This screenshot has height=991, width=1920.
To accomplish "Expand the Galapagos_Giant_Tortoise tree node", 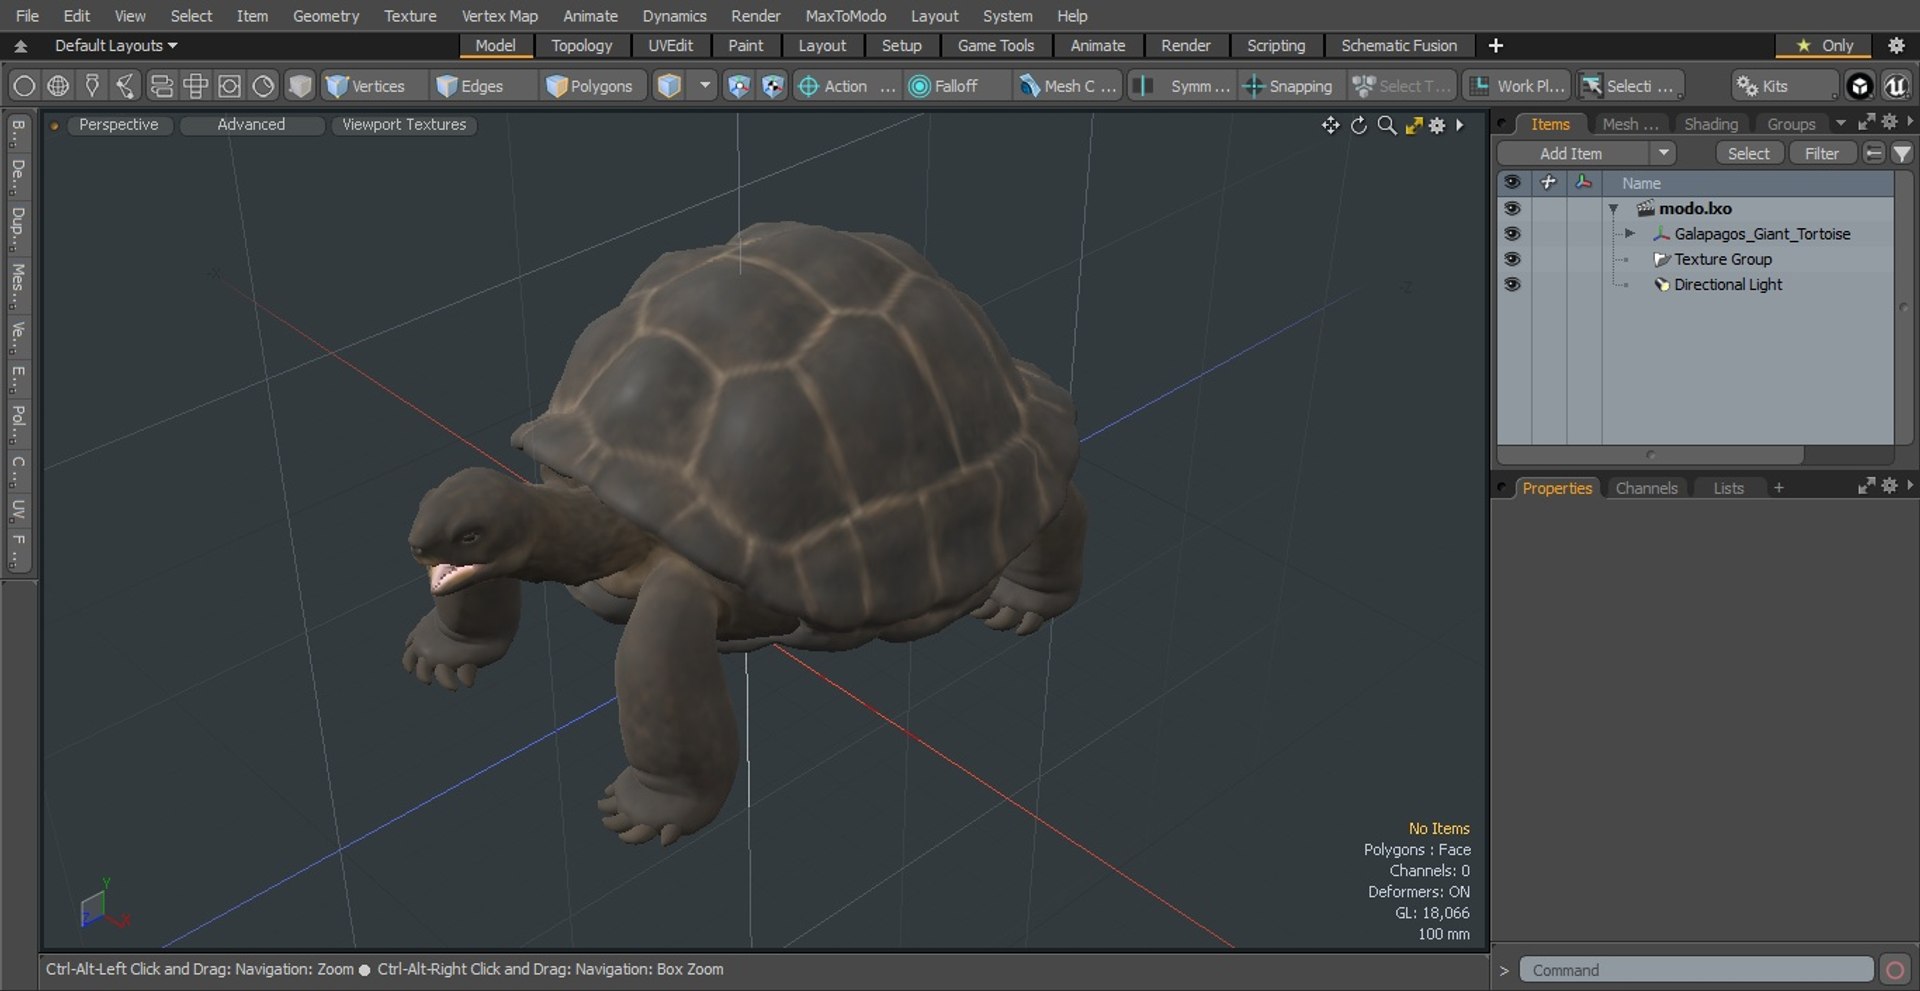I will pyautogui.click(x=1630, y=233).
